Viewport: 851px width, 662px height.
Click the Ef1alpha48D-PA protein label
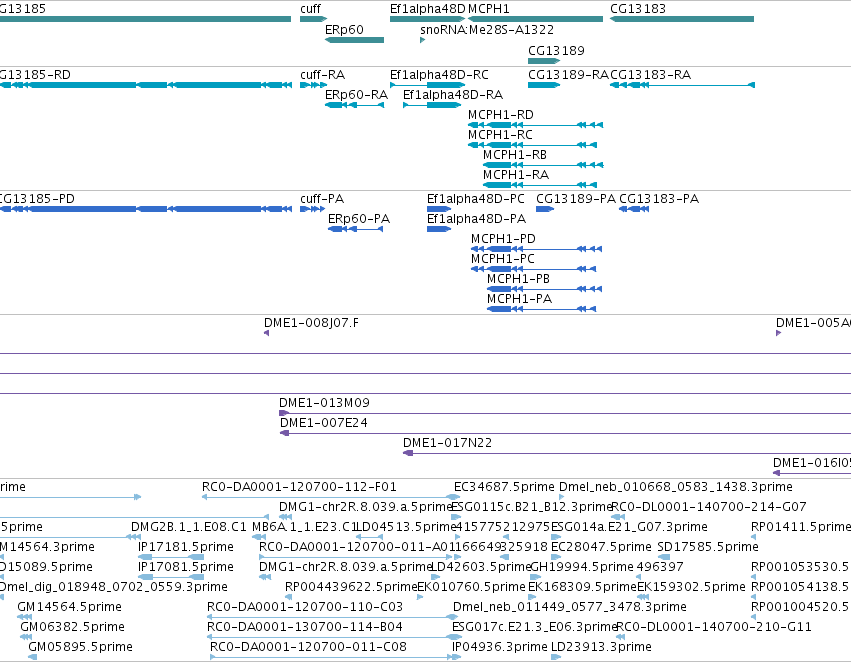pos(476,219)
